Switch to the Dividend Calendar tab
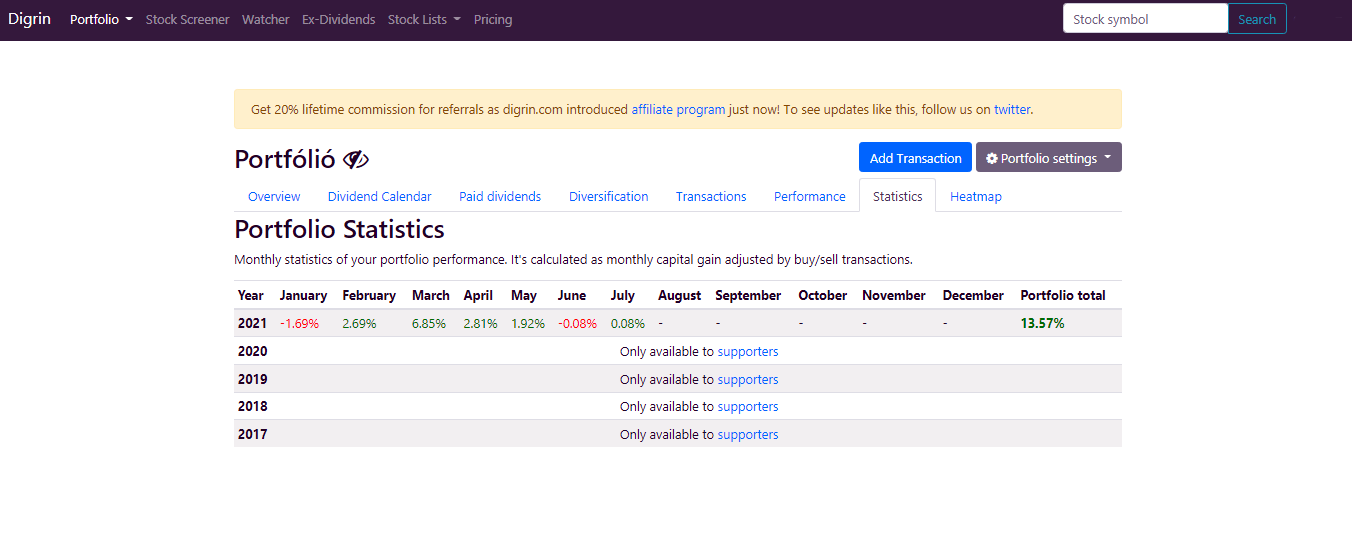The height and width of the screenshot is (533, 1352). click(x=380, y=196)
